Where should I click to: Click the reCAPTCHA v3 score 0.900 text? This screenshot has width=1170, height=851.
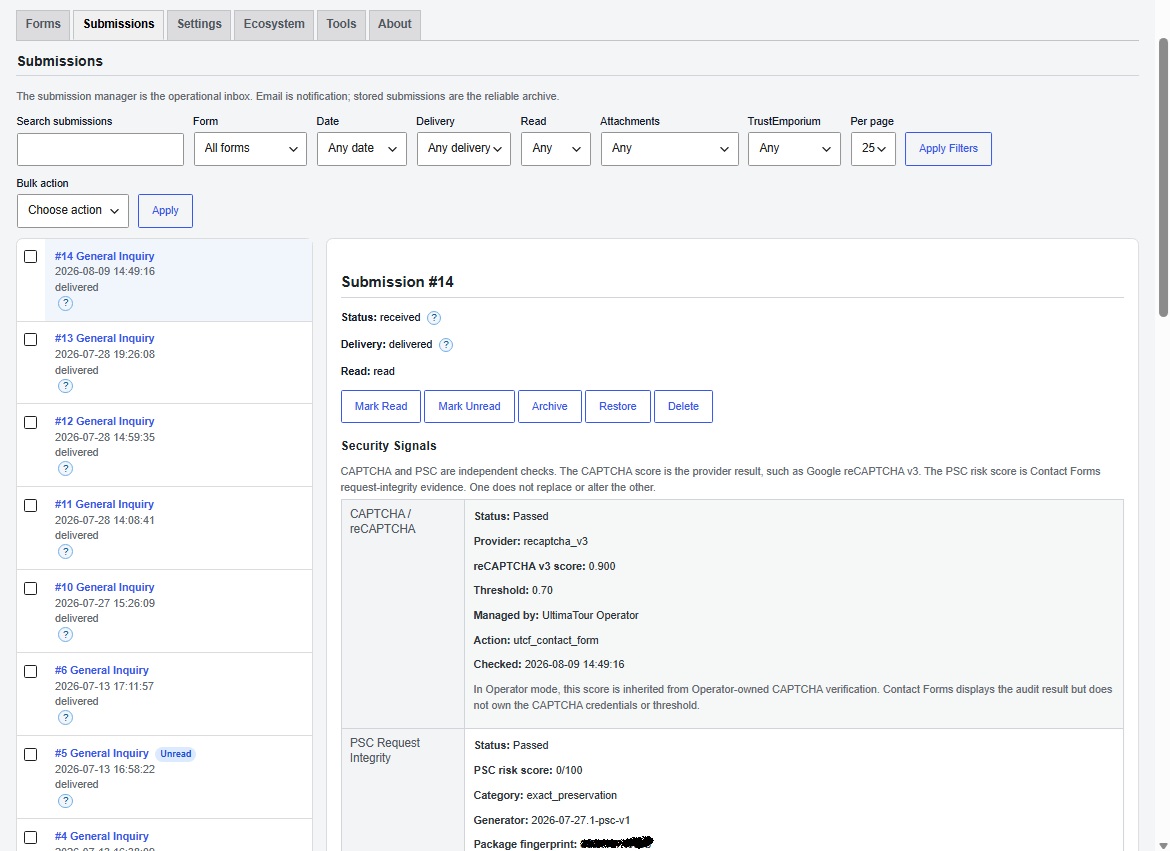(545, 566)
